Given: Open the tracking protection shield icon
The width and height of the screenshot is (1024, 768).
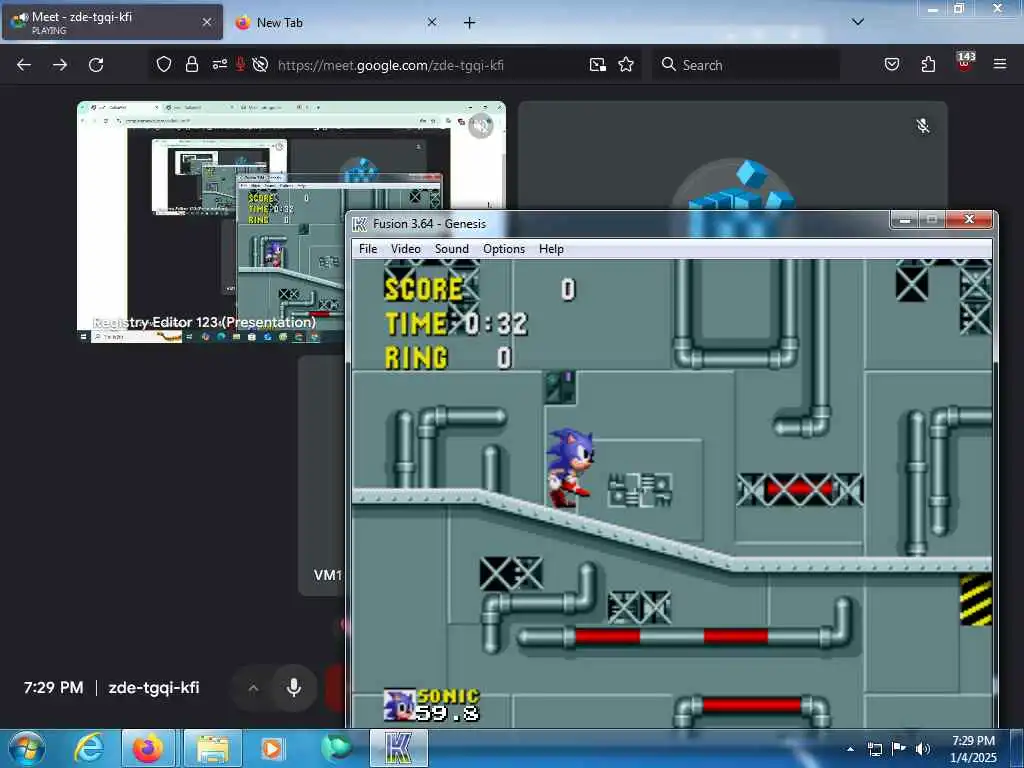Looking at the screenshot, I should click(164, 64).
